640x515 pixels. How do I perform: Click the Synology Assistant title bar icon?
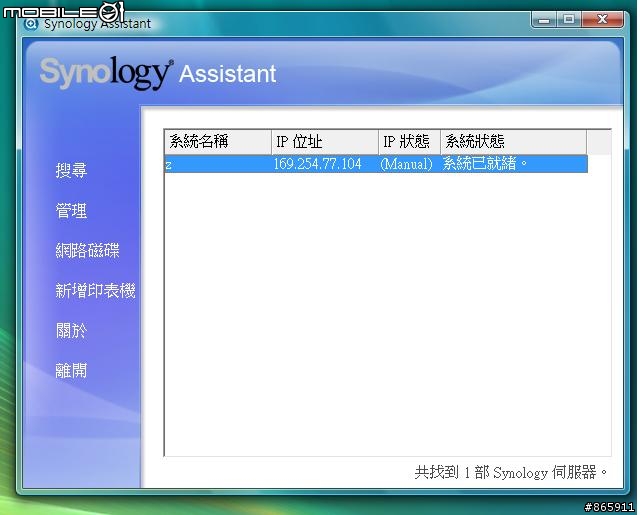tap(31, 24)
